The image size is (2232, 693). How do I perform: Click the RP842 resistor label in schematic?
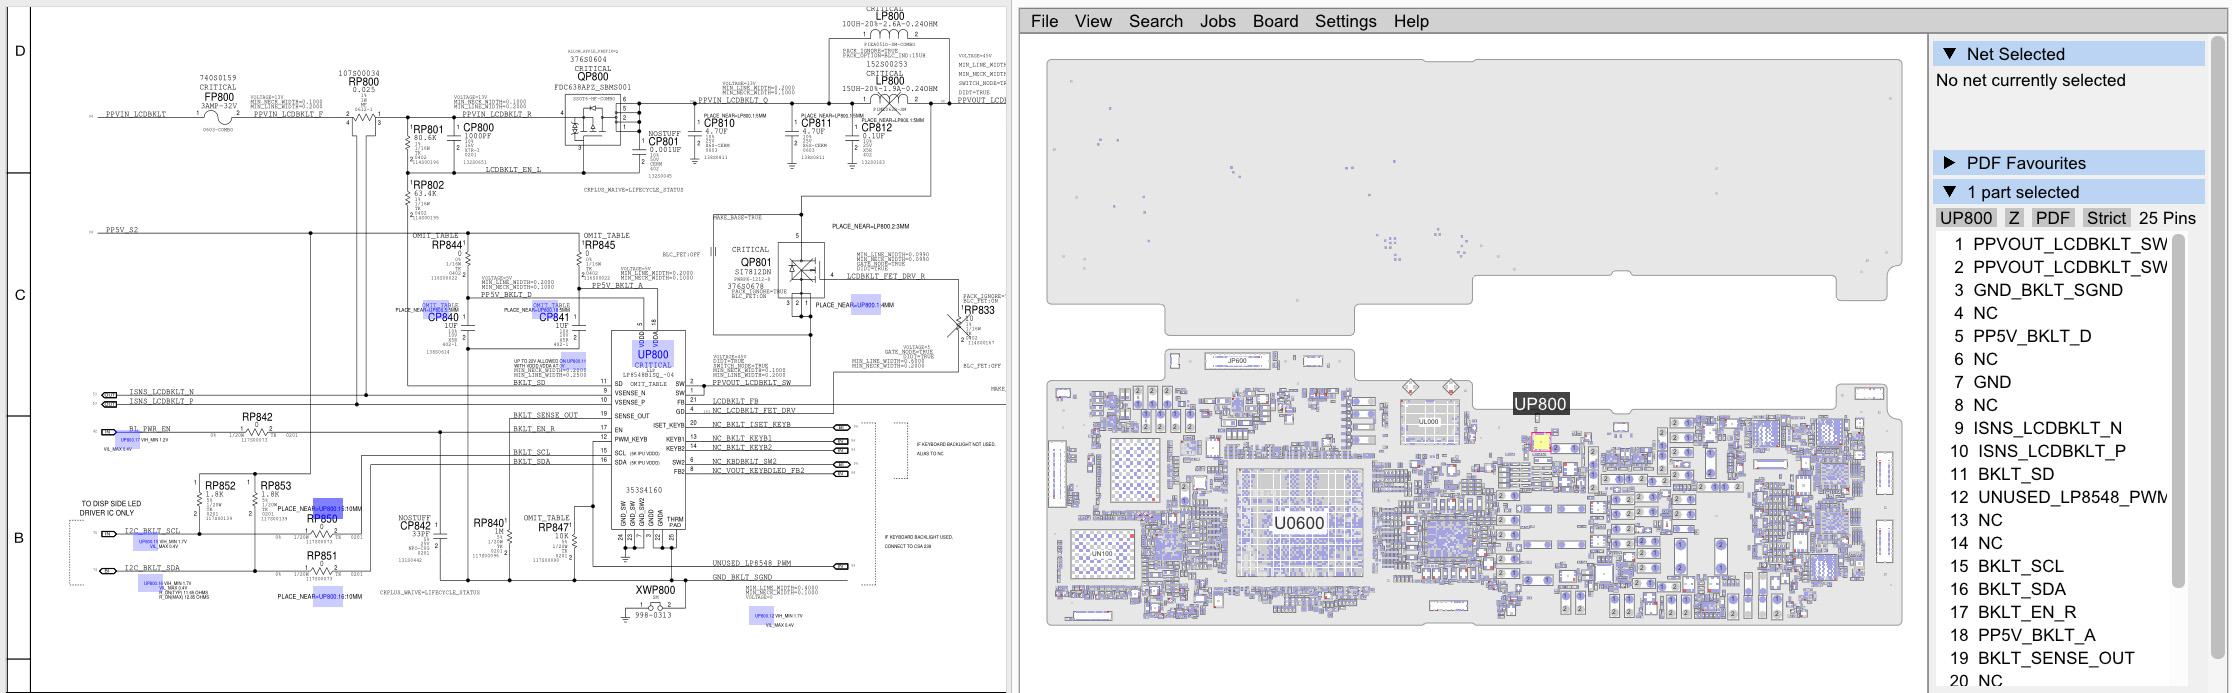(257, 417)
